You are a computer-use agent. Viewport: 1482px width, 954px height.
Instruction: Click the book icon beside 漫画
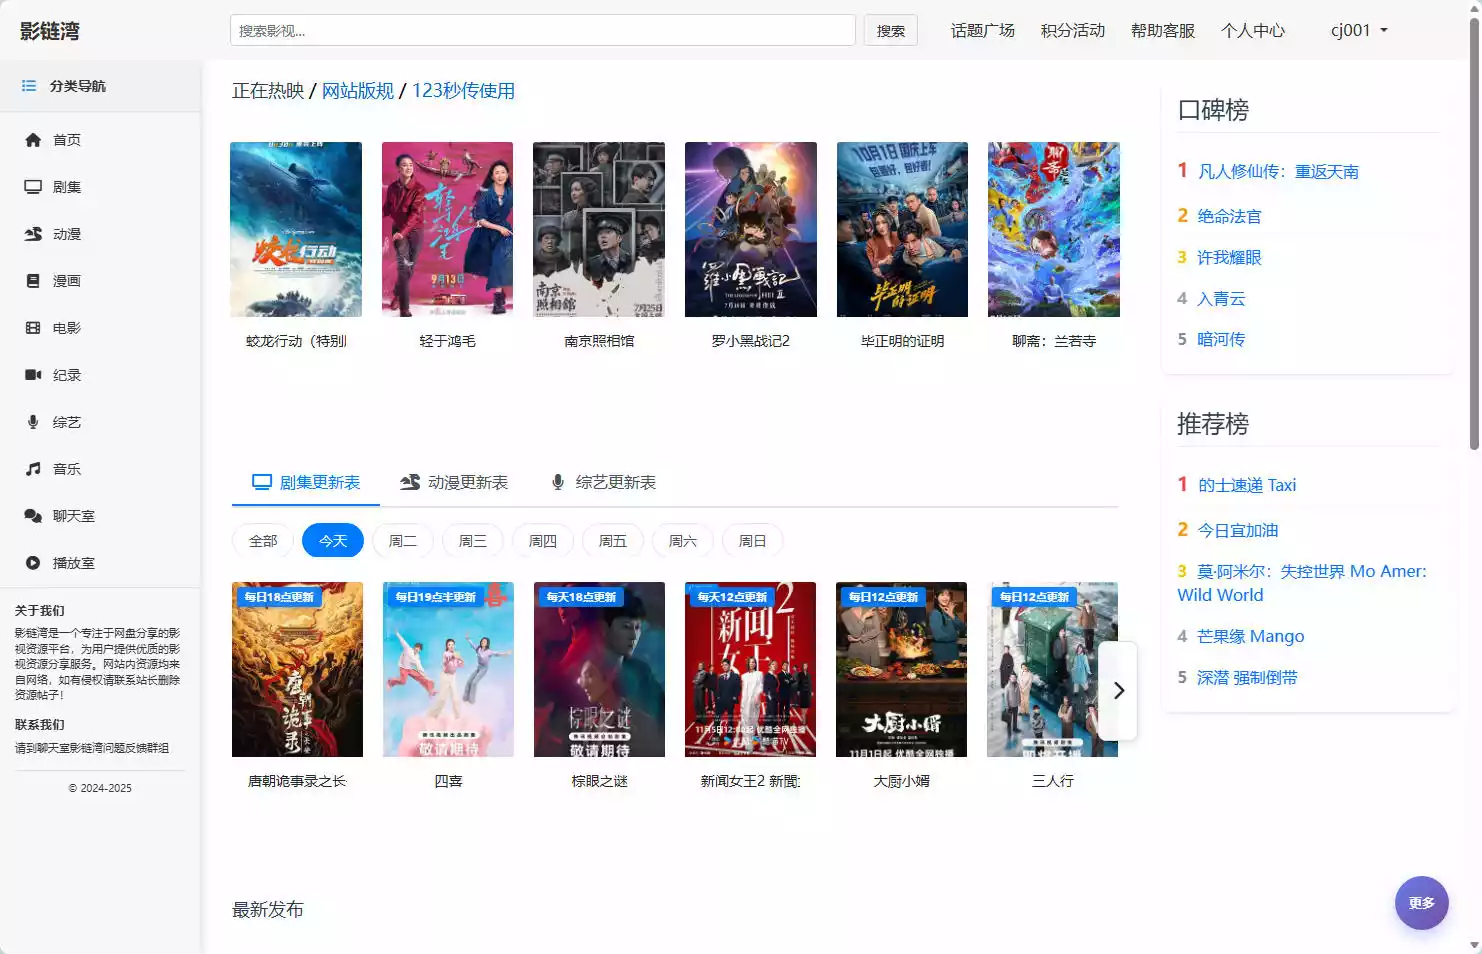pyautogui.click(x=33, y=281)
